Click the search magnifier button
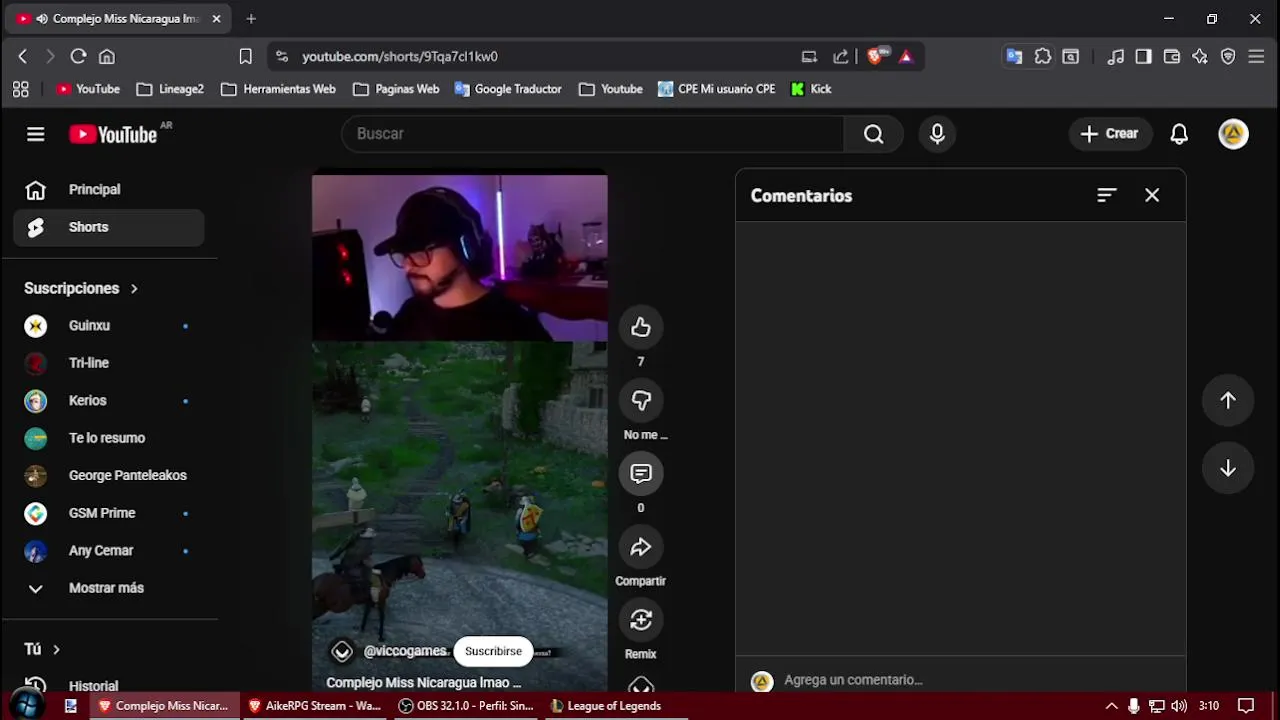Viewport: 1280px width, 720px height. point(874,134)
